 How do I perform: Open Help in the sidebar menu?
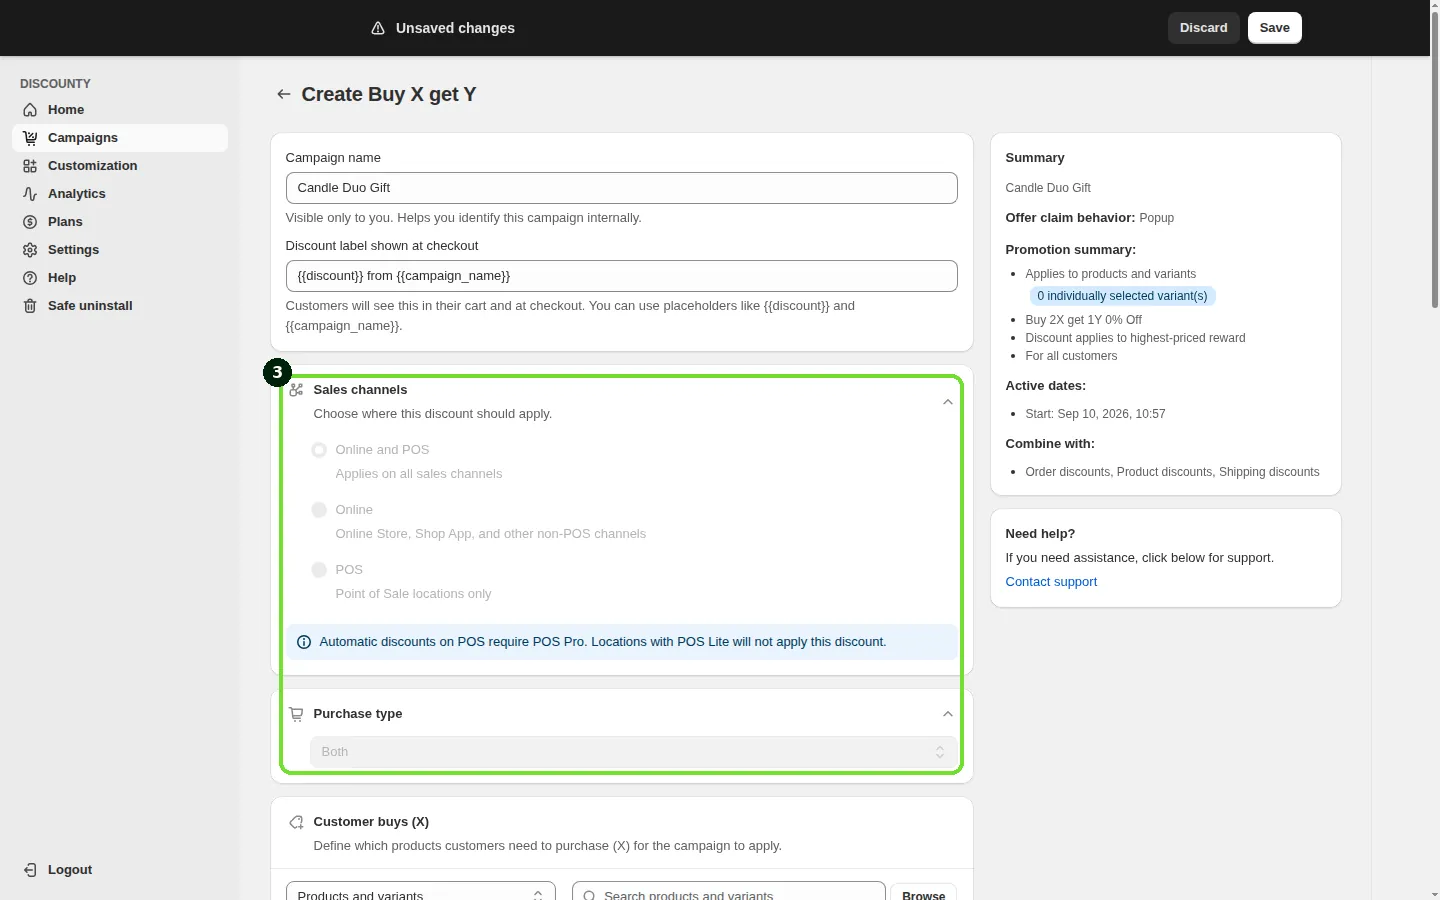[120, 278]
